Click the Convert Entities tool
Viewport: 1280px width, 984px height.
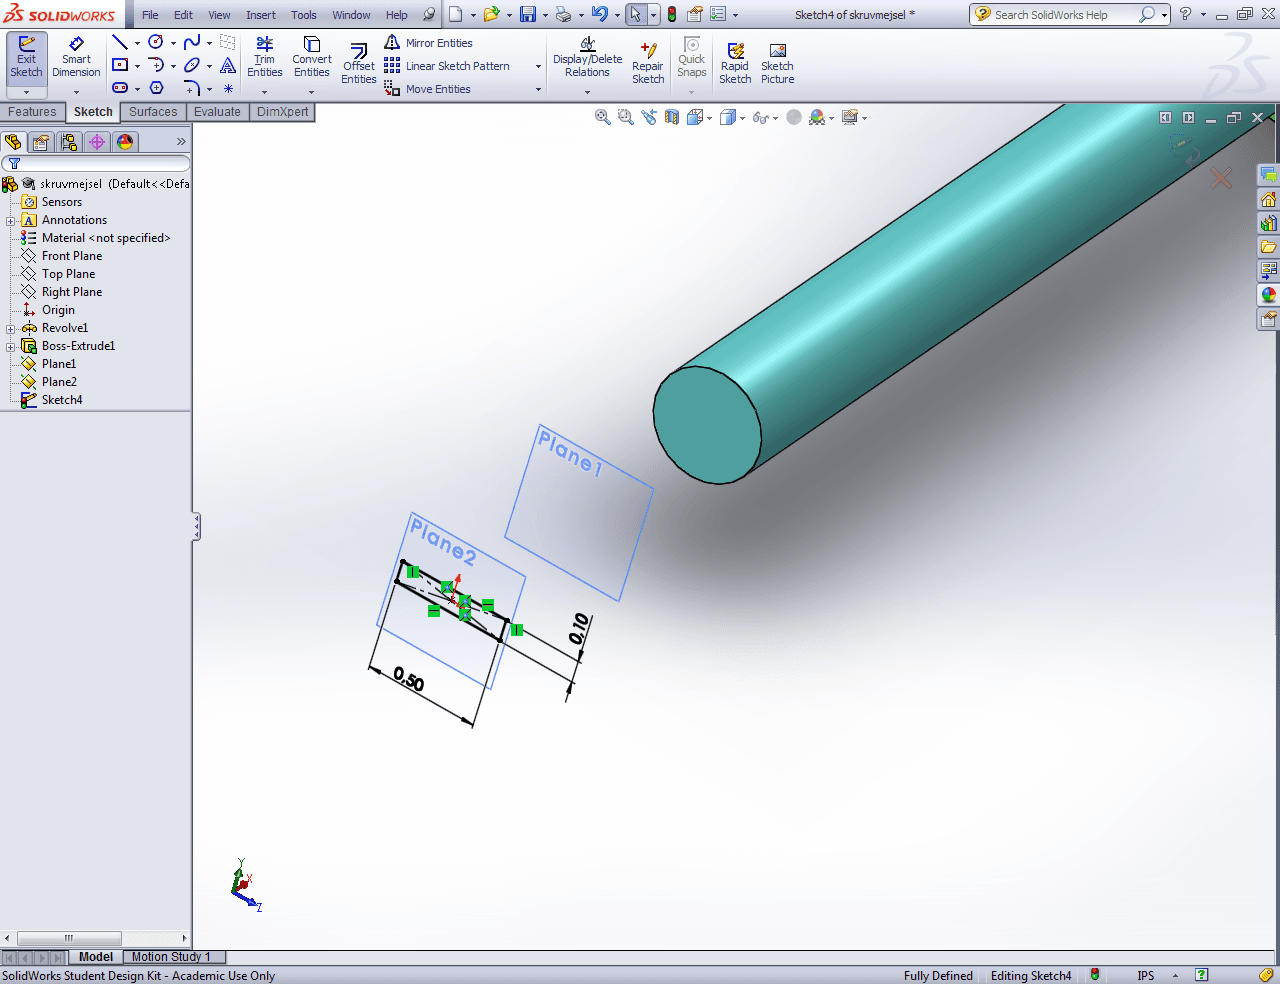tap(311, 58)
